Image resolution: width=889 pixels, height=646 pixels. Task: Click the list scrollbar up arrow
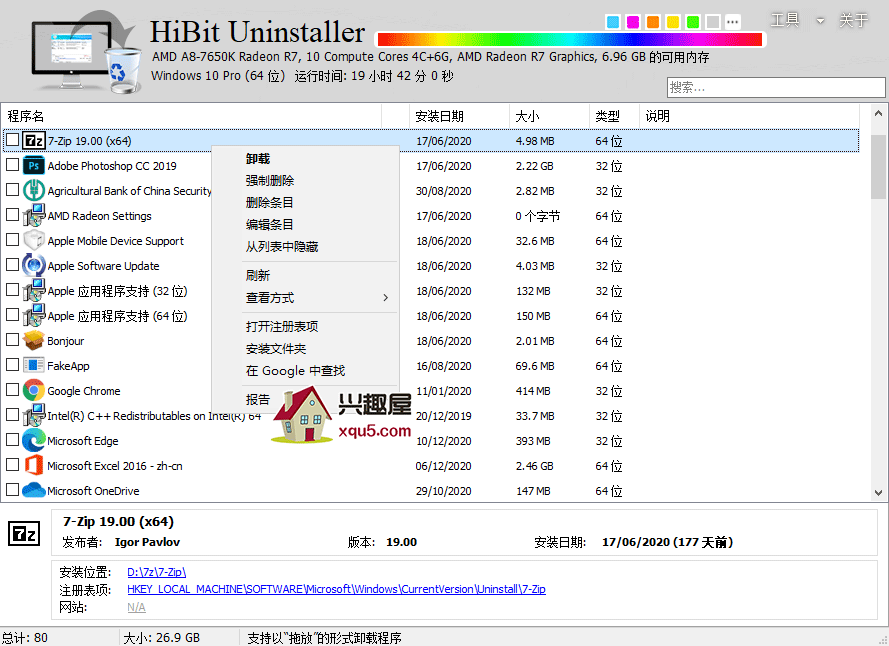tap(878, 113)
